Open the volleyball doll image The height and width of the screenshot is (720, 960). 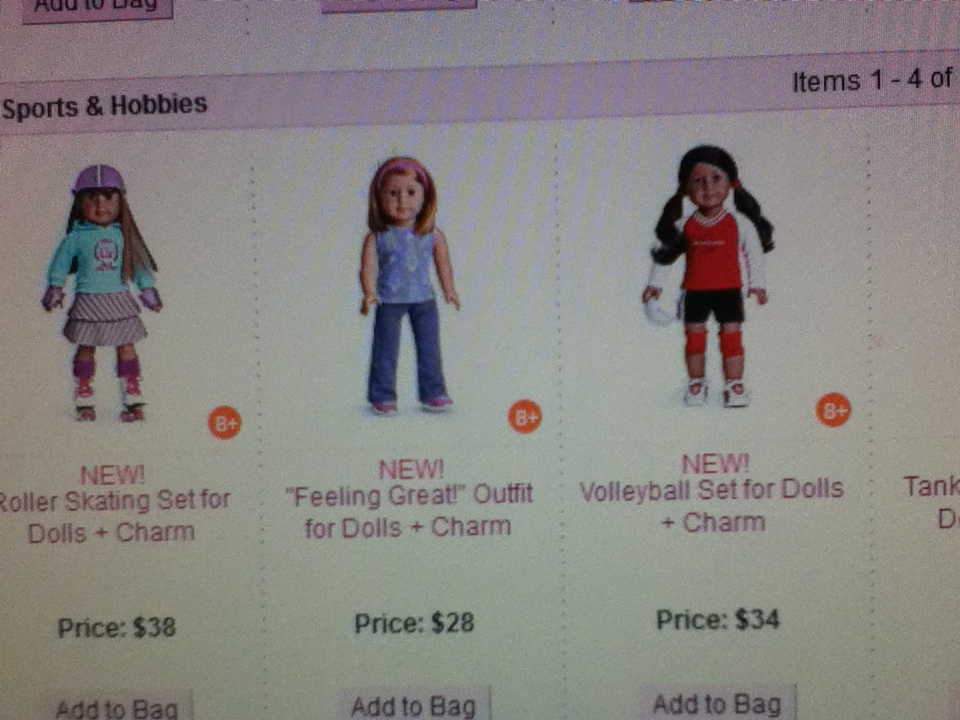click(708, 277)
